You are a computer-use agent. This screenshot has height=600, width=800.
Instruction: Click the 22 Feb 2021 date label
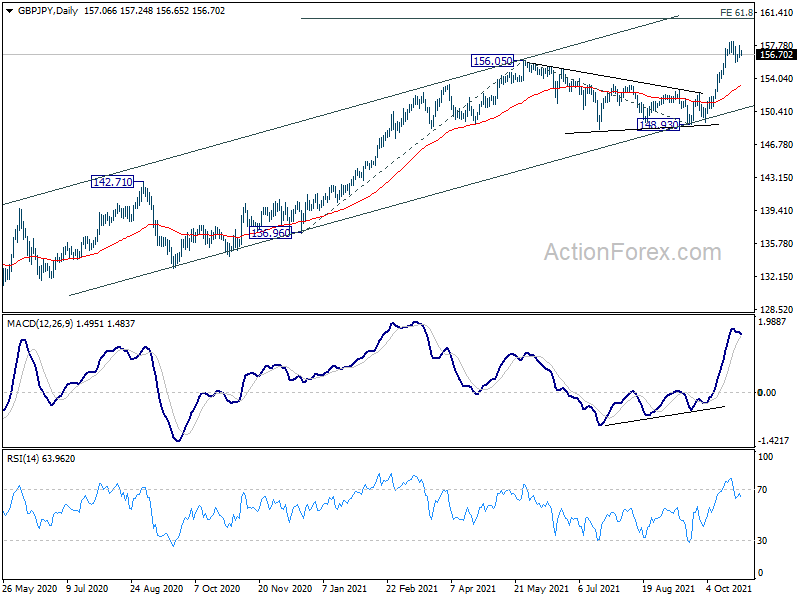pos(412,588)
